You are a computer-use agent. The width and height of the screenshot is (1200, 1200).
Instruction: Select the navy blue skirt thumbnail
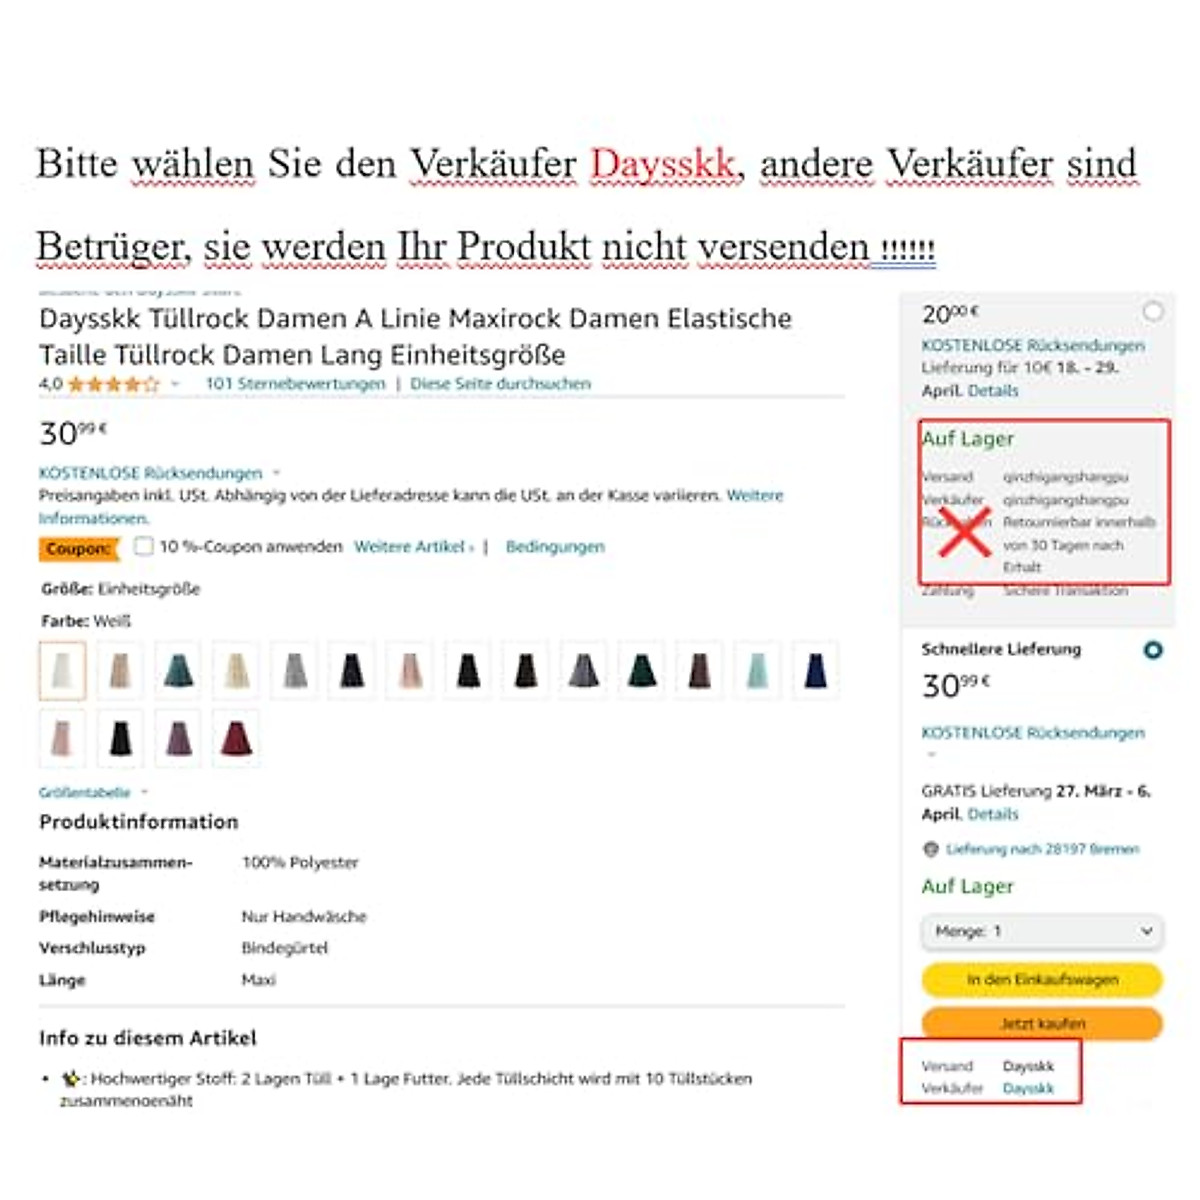pyautogui.click(x=816, y=670)
